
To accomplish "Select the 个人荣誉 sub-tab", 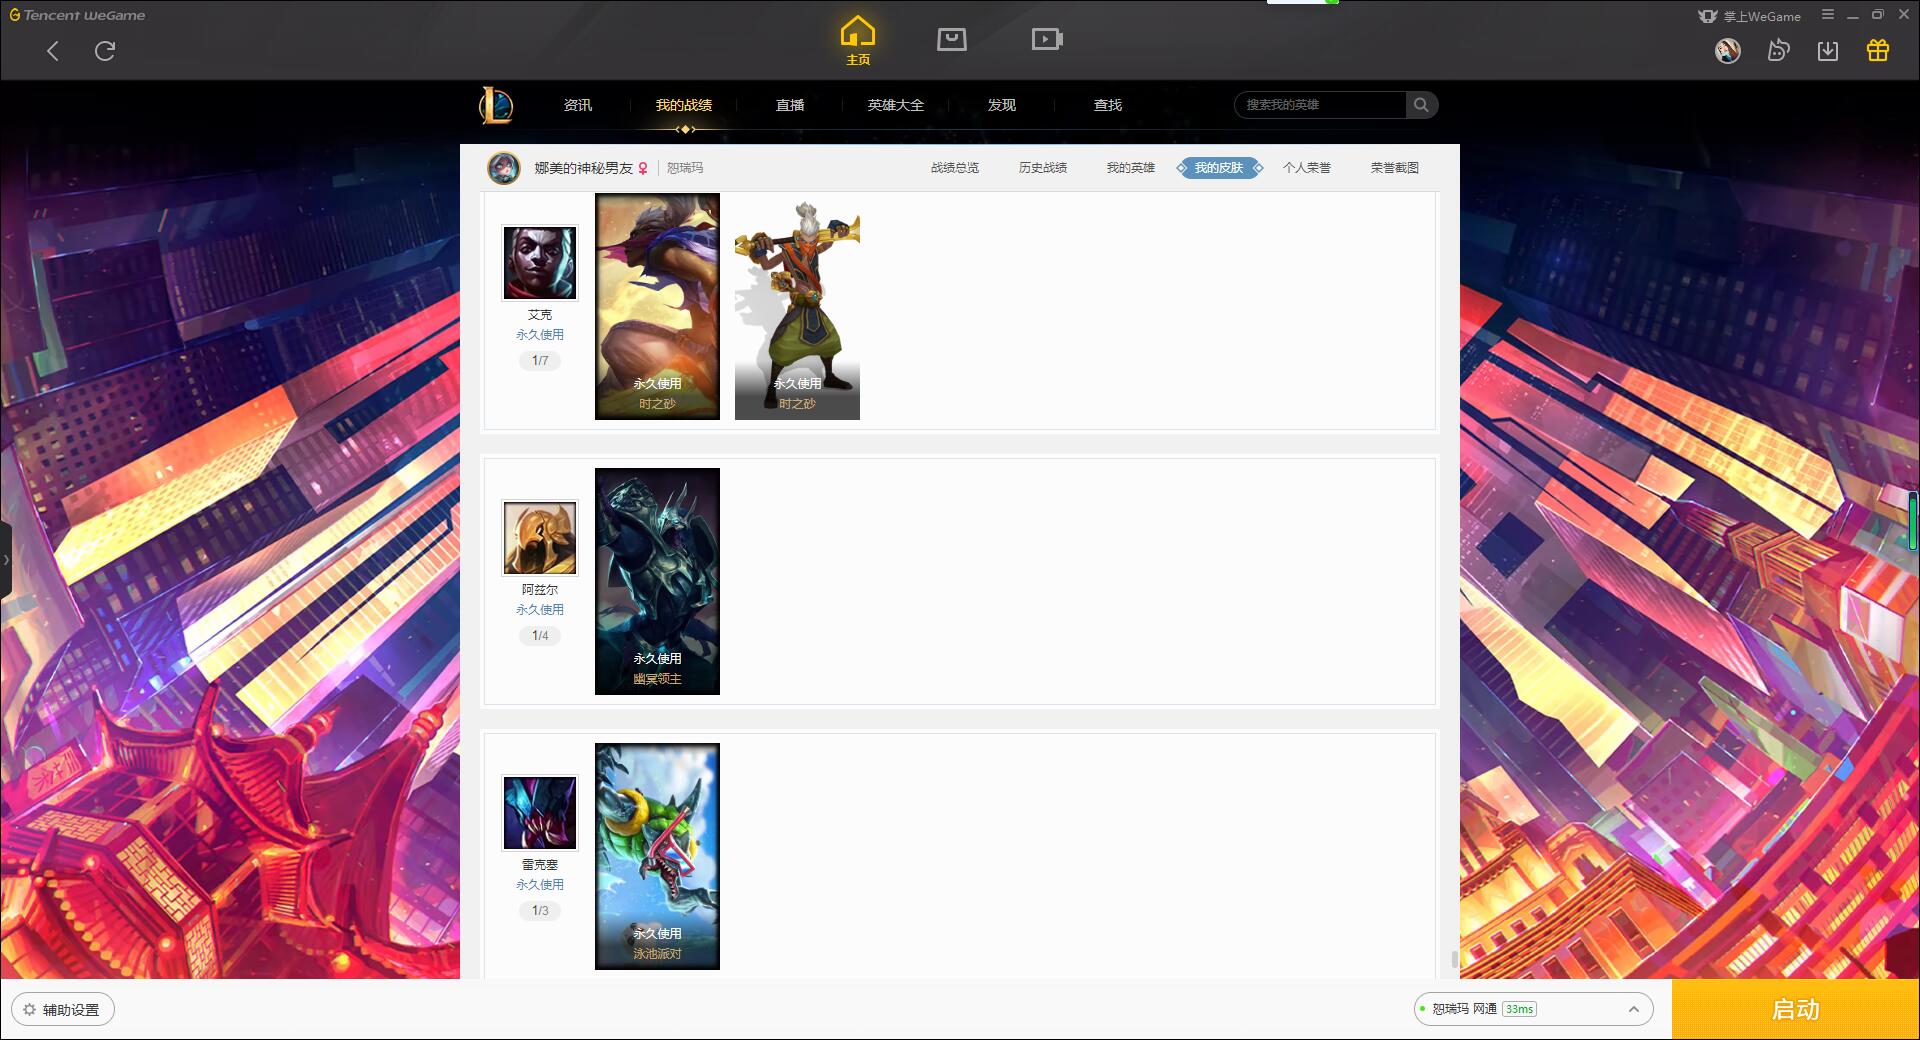I will point(1307,168).
